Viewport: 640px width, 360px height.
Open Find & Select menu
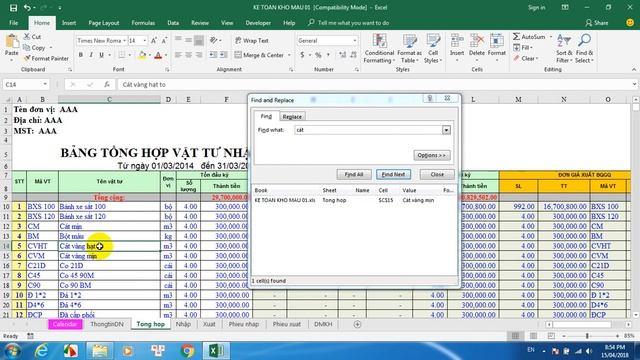[x=584, y=49]
